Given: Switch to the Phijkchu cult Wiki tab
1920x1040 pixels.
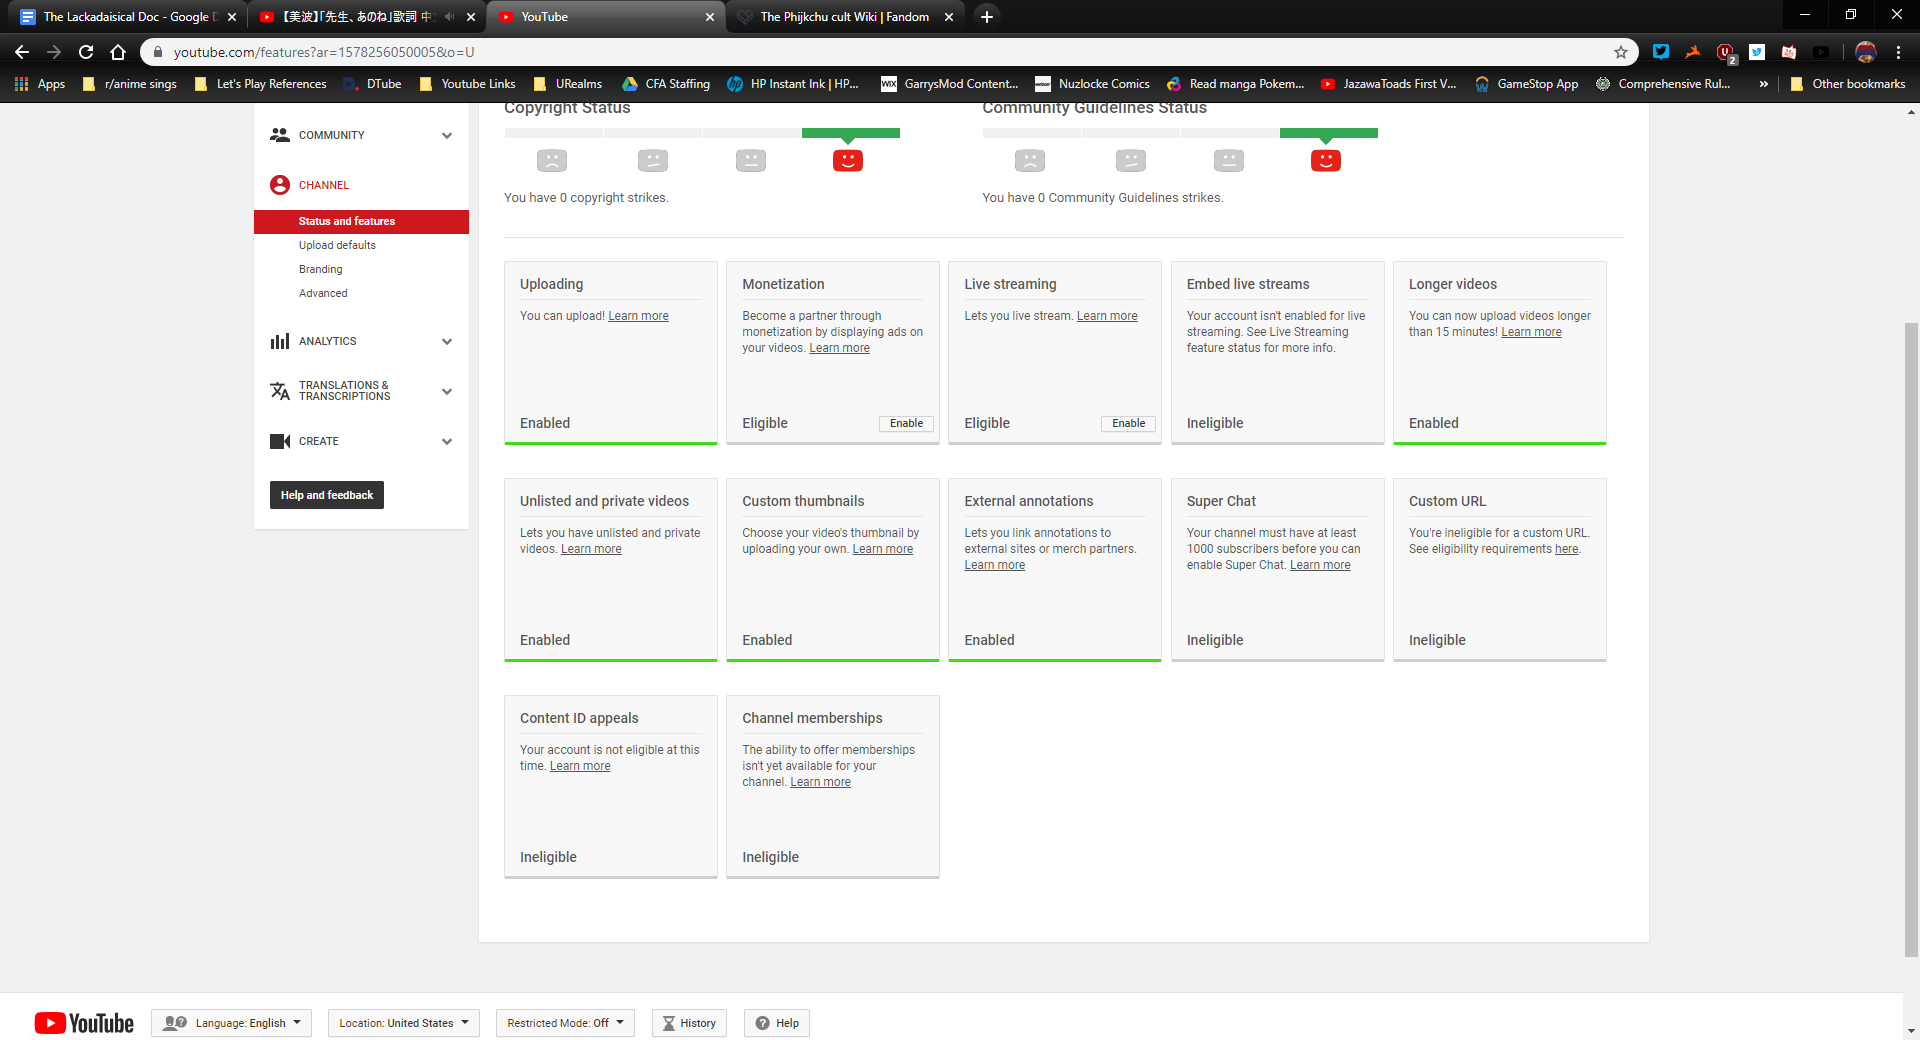Looking at the screenshot, I should coord(843,17).
